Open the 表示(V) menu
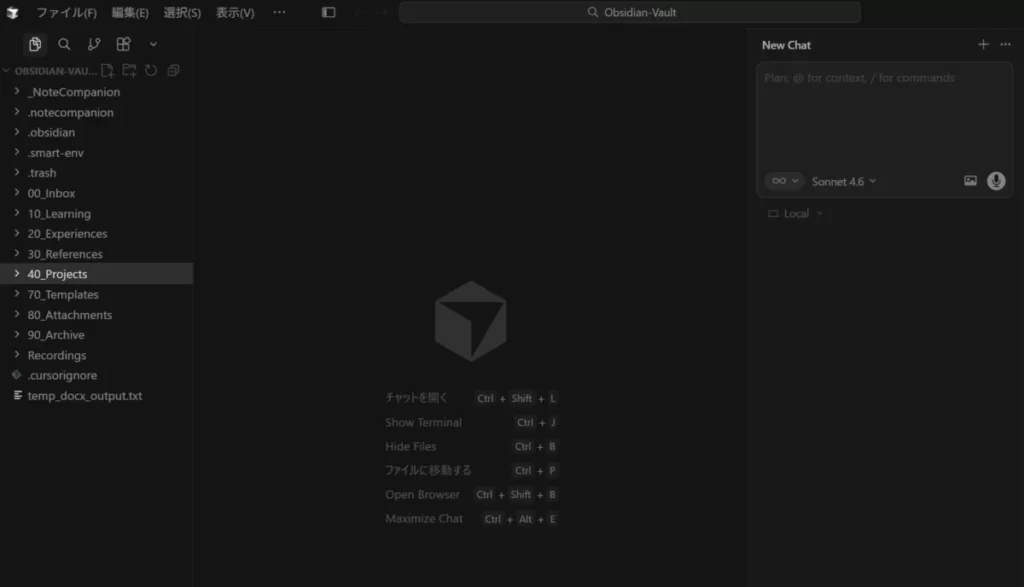1024x587 pixels. tap(235, 13)
